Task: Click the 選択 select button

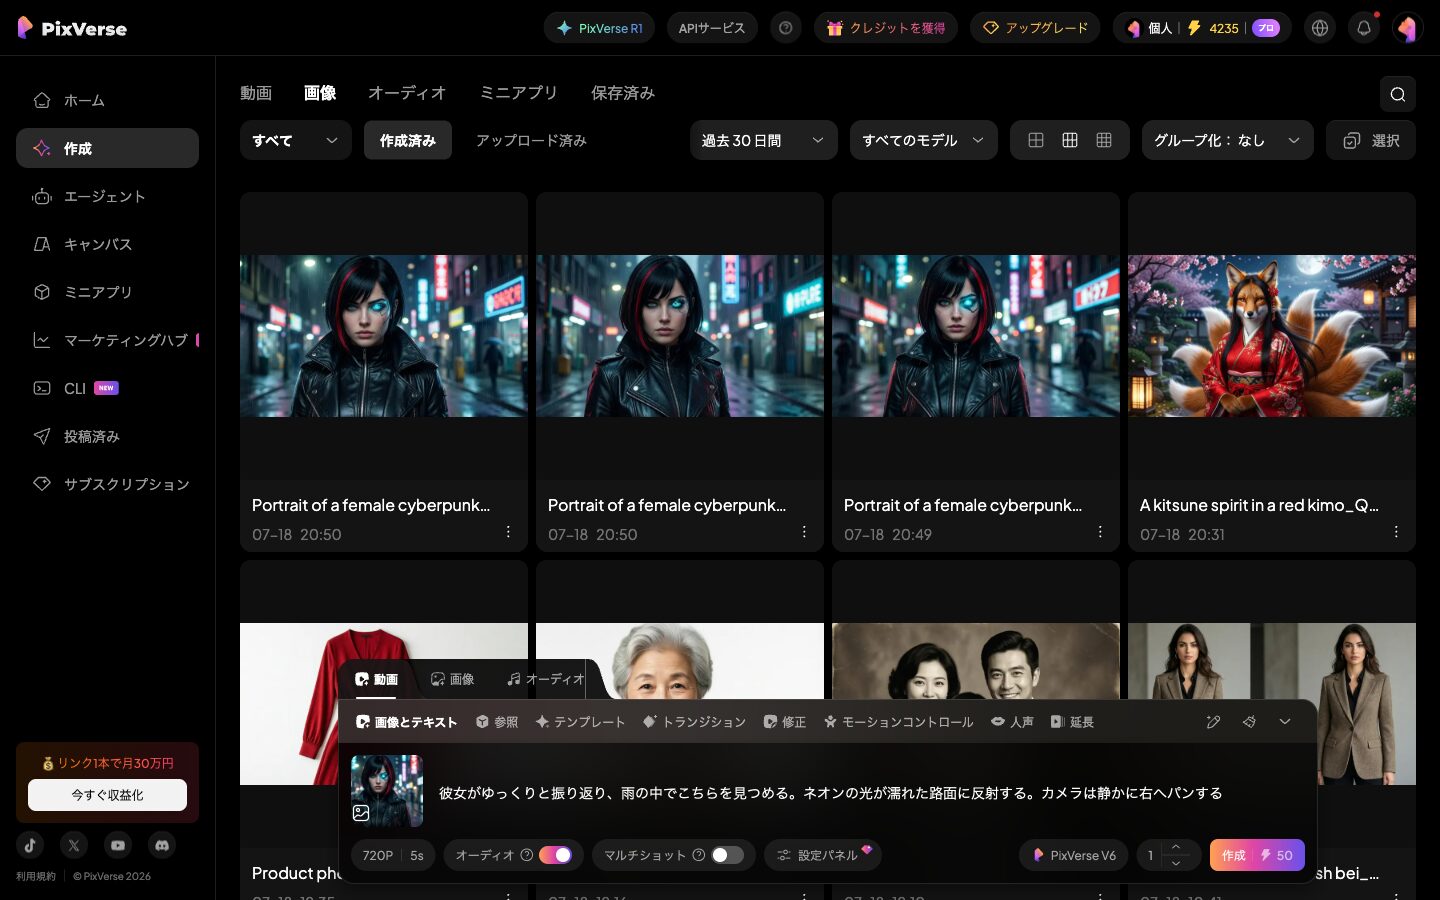Action: pos(1371,140)
